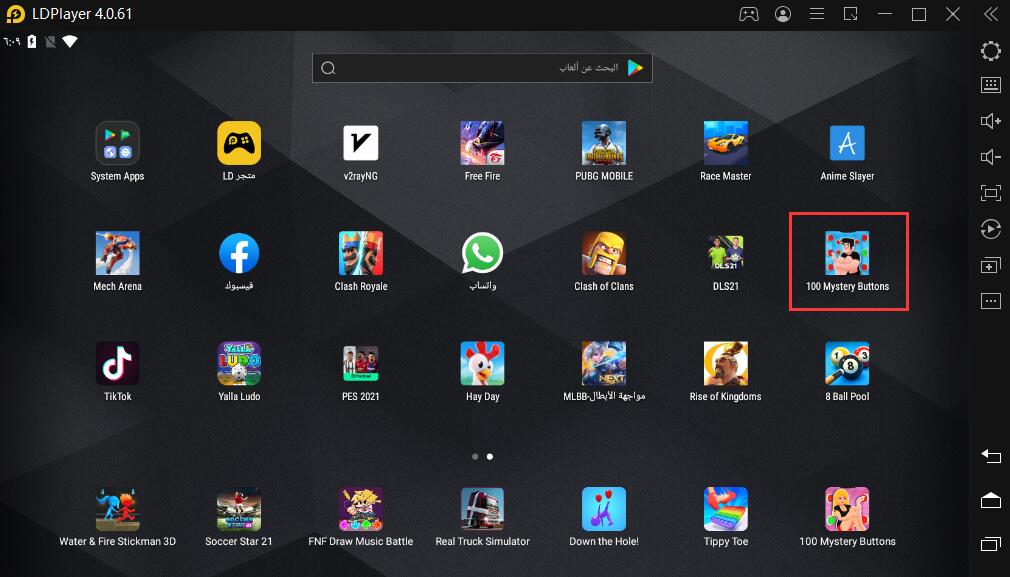Open the DLS21 soccer game
The width and height of the screenshot is (1010, 577).
726,253
